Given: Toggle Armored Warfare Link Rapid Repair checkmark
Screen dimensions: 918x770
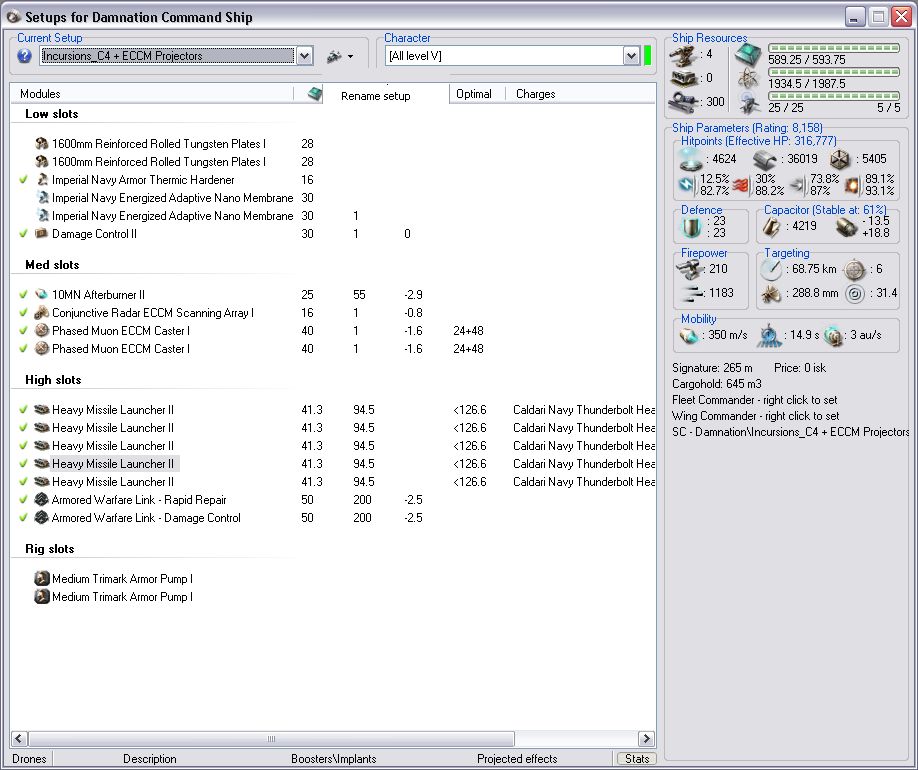Looking at the screenshot, I should coord(23,500).
